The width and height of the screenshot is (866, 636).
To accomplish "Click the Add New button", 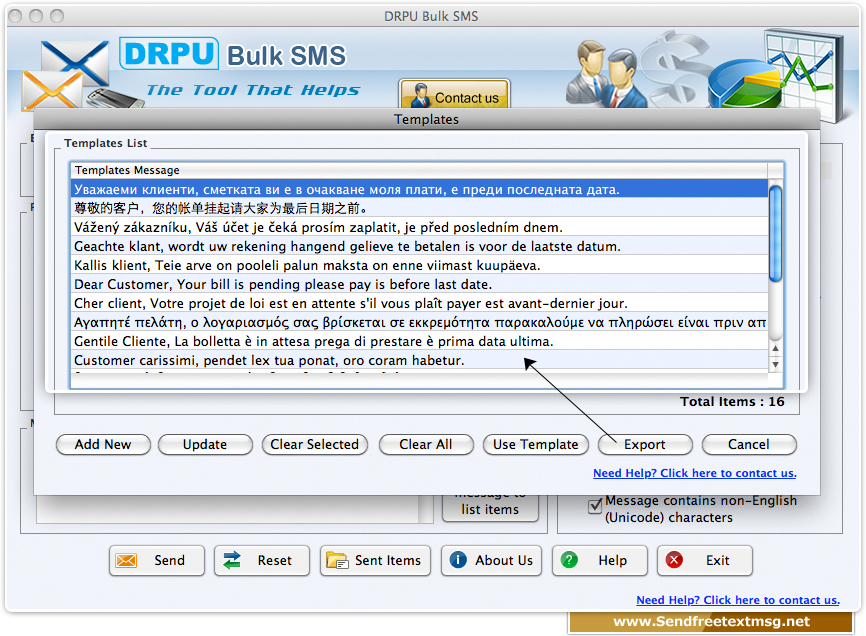I will [x=103, y=444].
